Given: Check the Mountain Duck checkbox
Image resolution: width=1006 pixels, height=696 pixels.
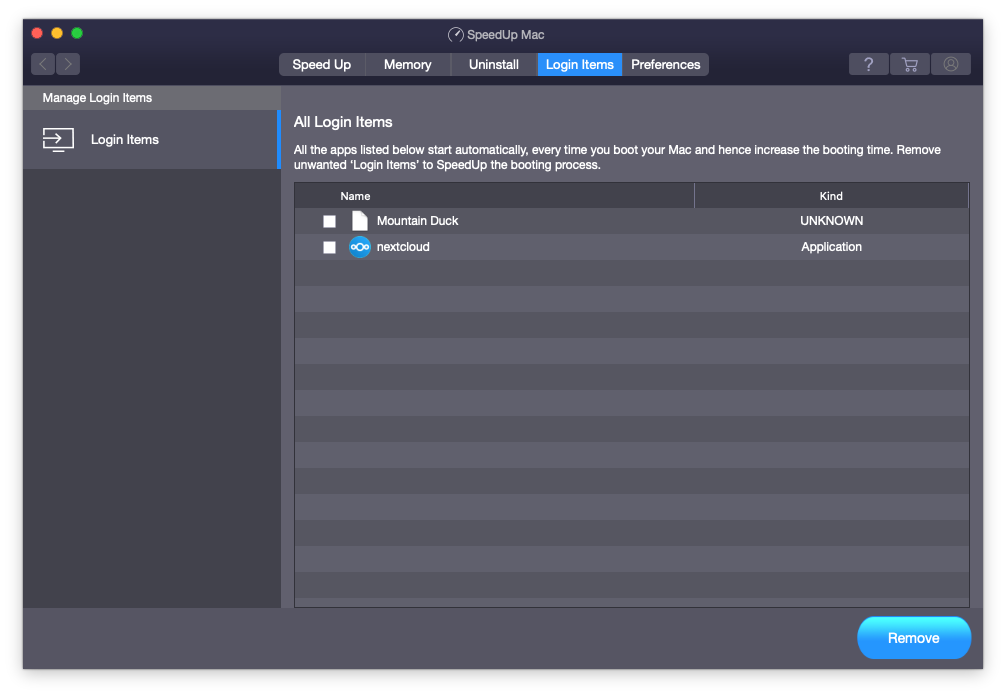Looking at the screenshot, I should (329, 221).
